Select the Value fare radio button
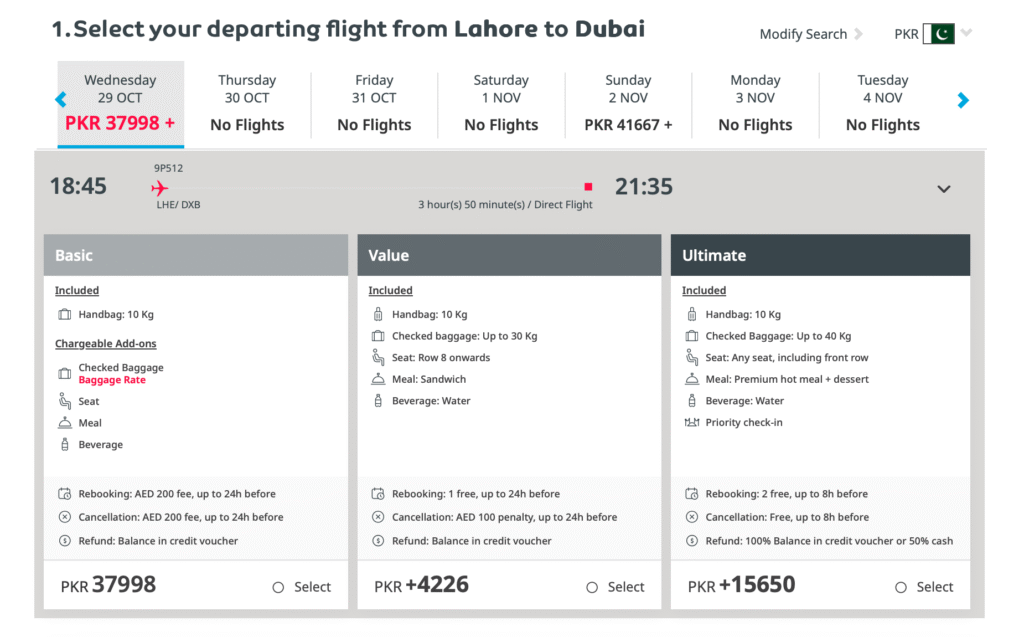Image resolution: width=1024 pixels, height=637 pixels. click(x=592, y=588)
